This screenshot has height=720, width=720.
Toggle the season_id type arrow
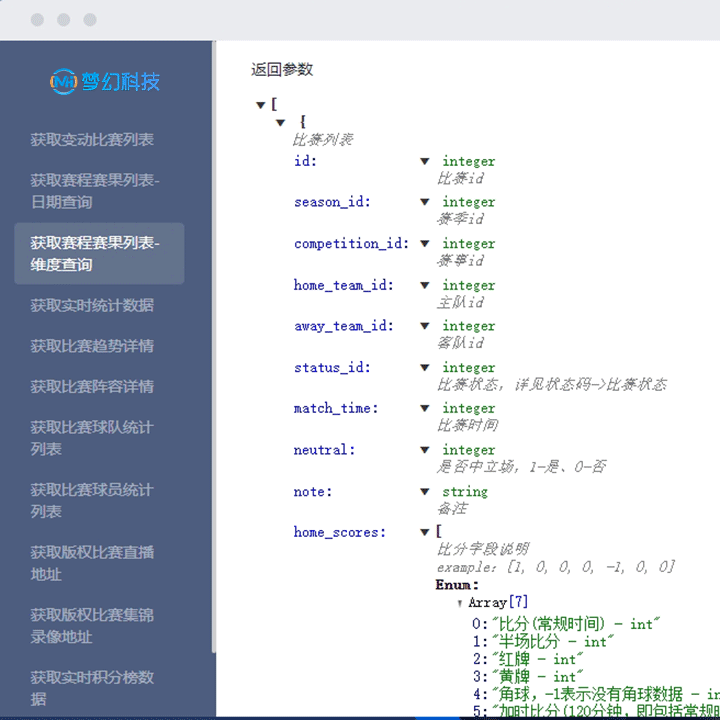coord(425,202)
